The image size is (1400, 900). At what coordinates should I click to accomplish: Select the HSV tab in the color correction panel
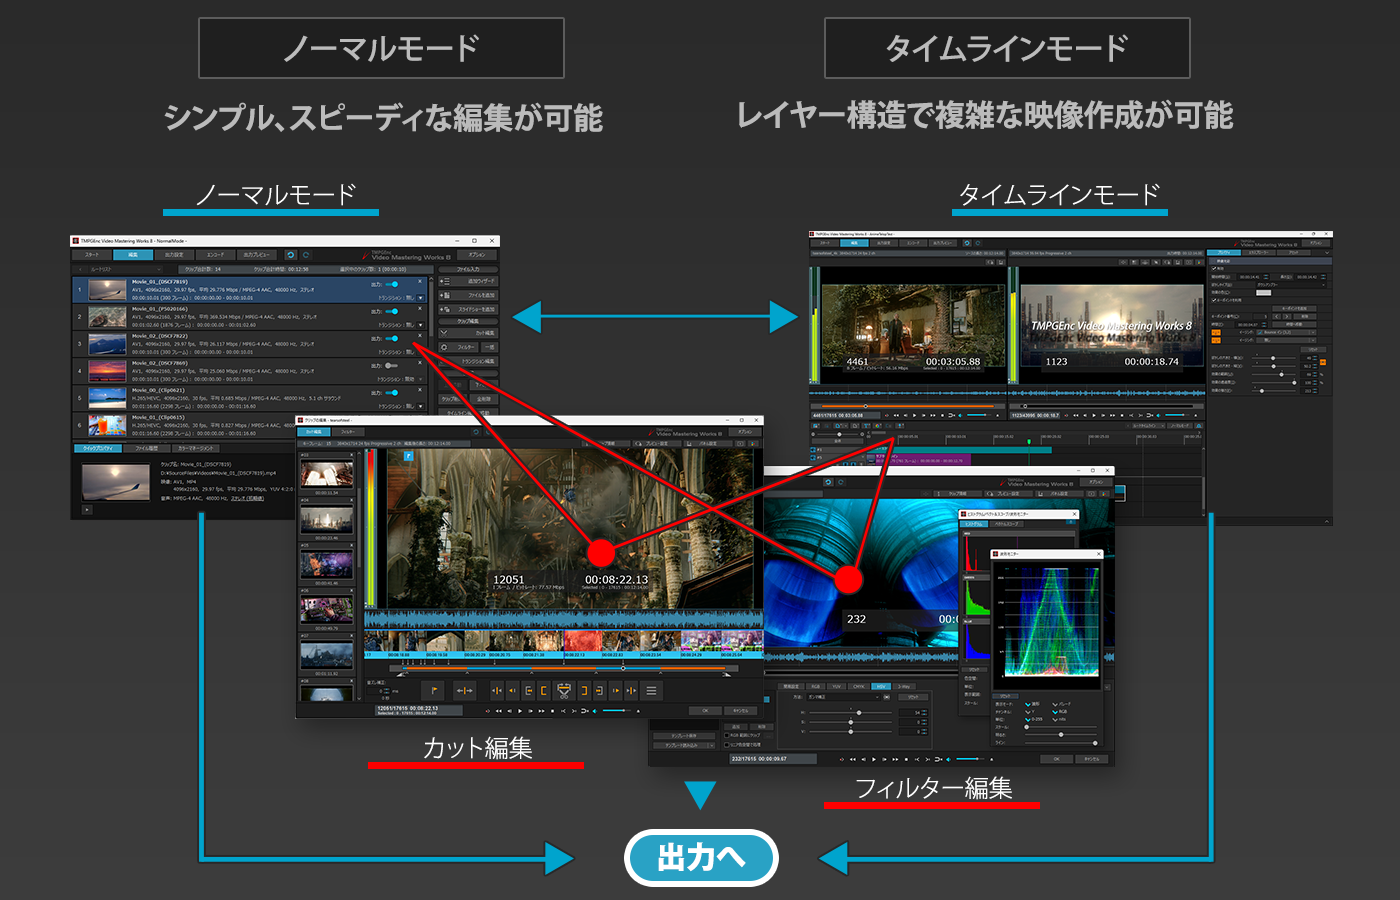coord(881,687)
